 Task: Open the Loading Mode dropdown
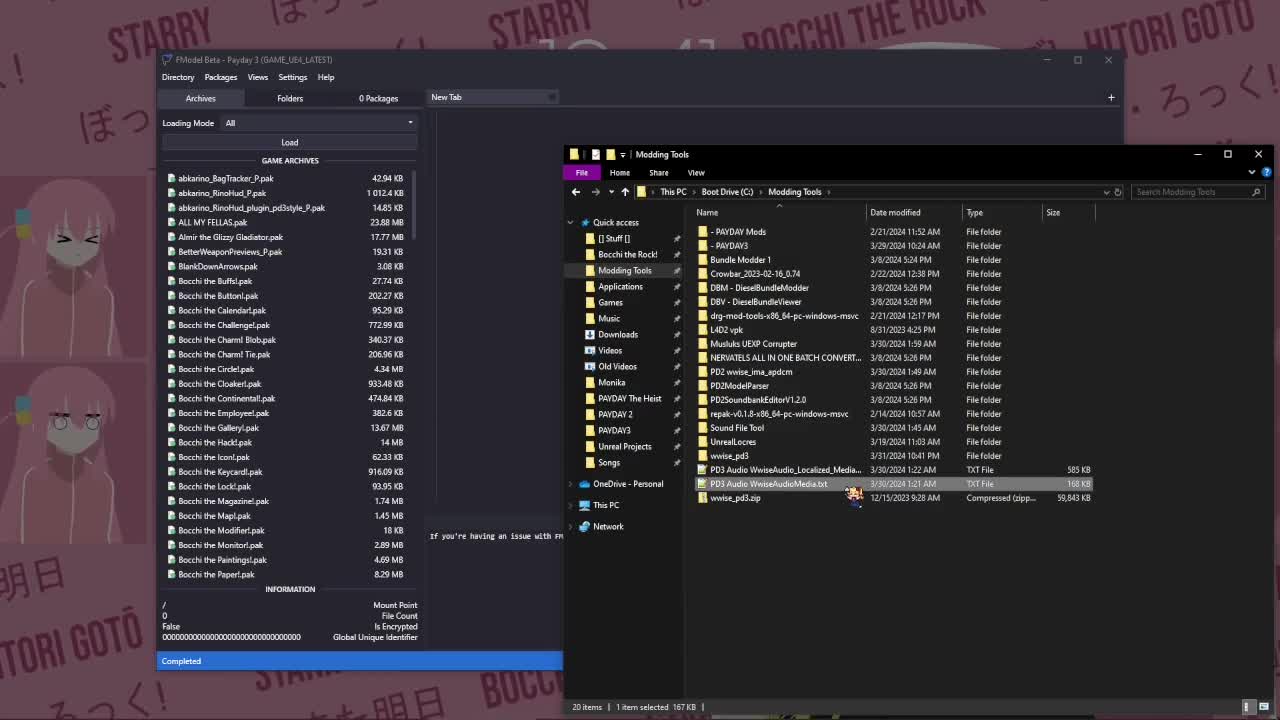coord(318,123)
